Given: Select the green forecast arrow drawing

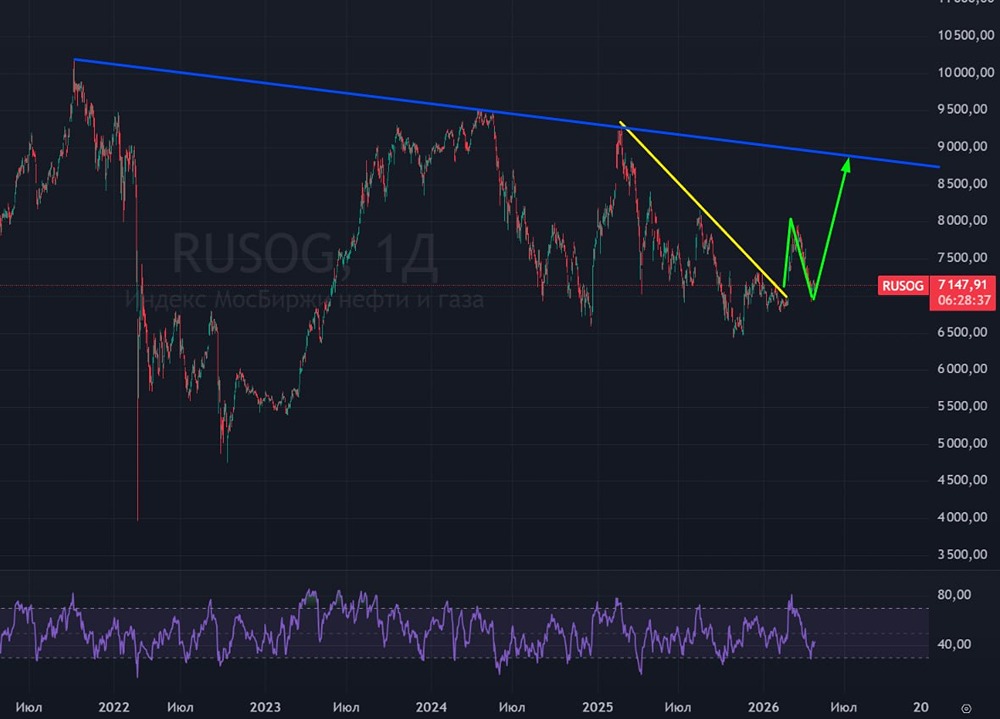Looking at the screenshot, I should 829,230.
